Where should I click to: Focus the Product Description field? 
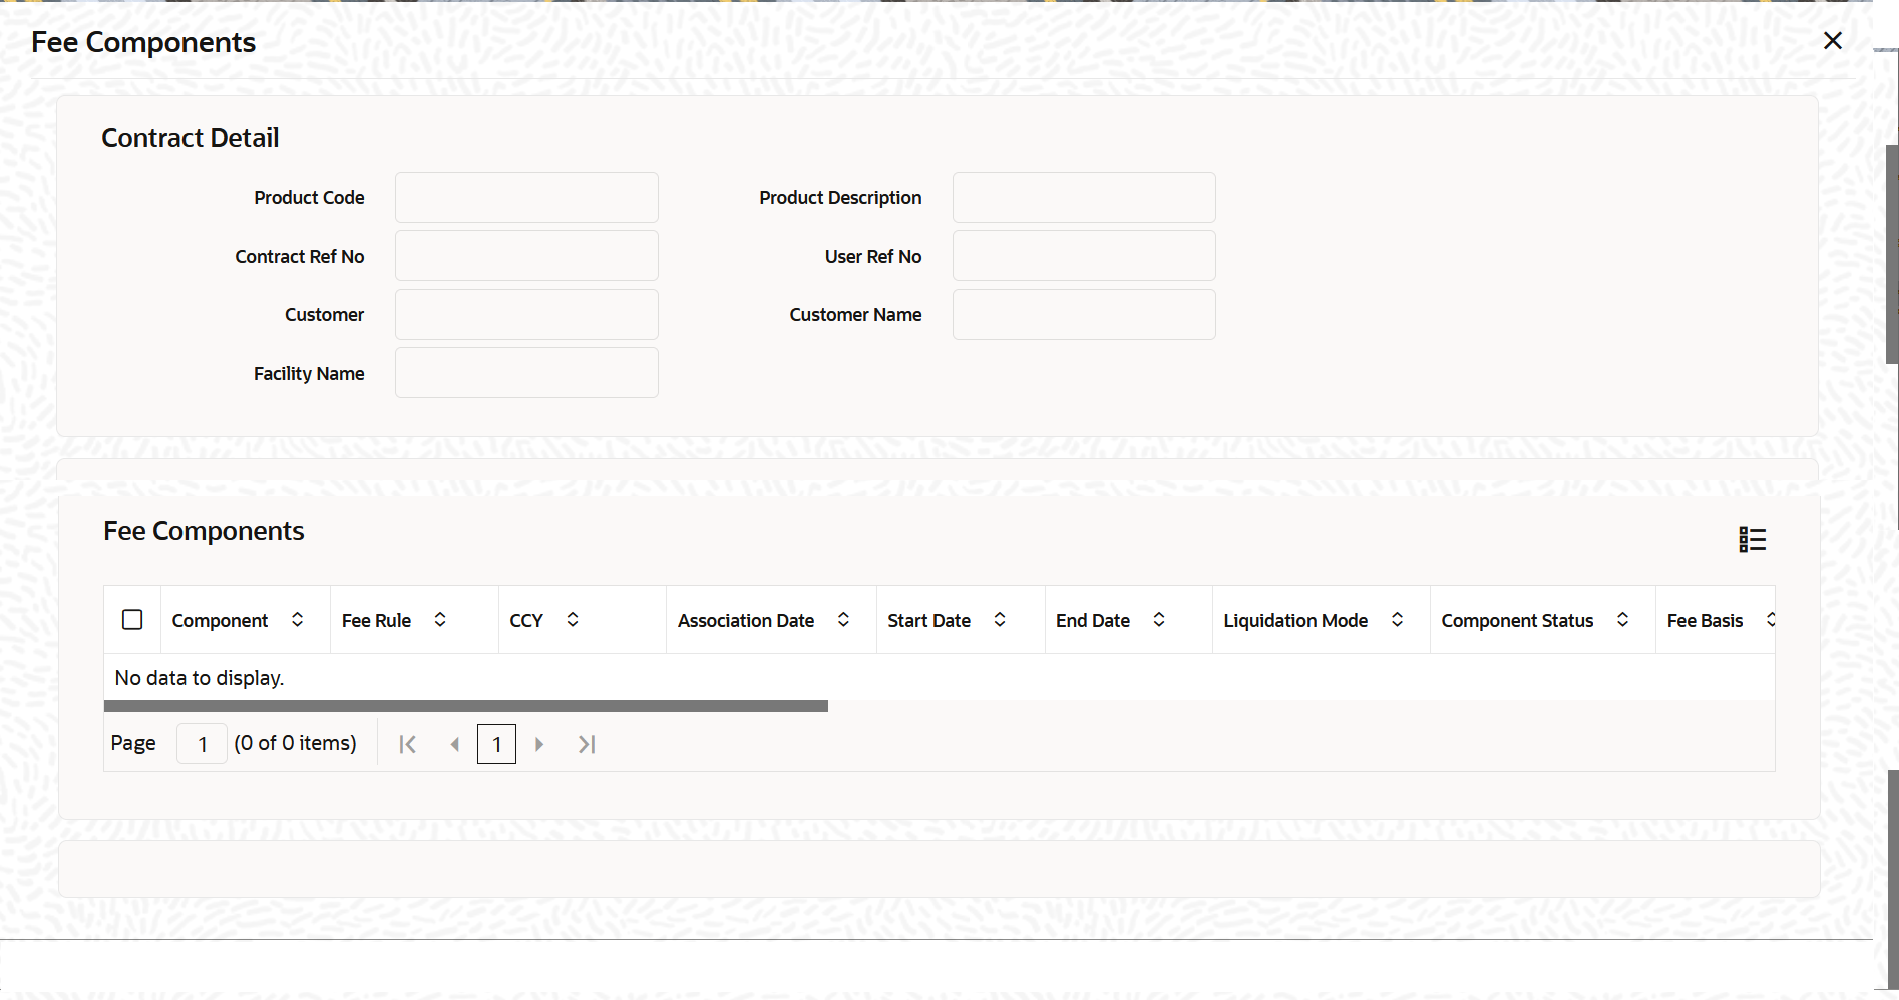click(1084, 198)
